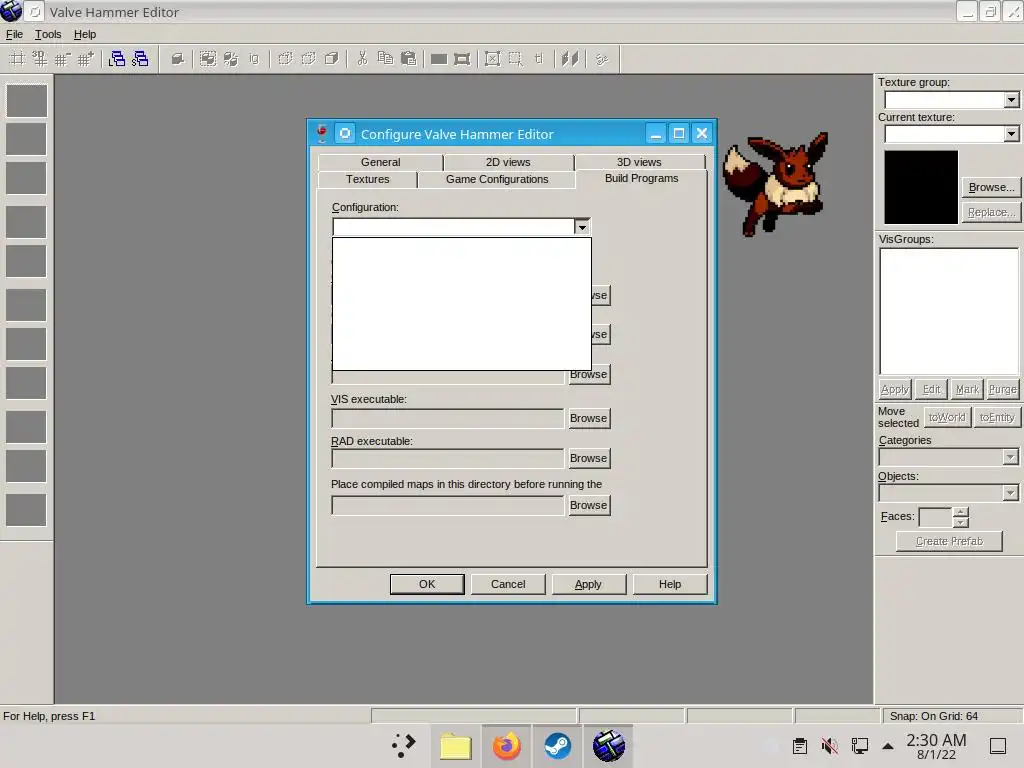Image resolution: width=1024 pixels, height=768 pixels.
Task: Toggle the select-by-handles icon
Action: [492, 59]
